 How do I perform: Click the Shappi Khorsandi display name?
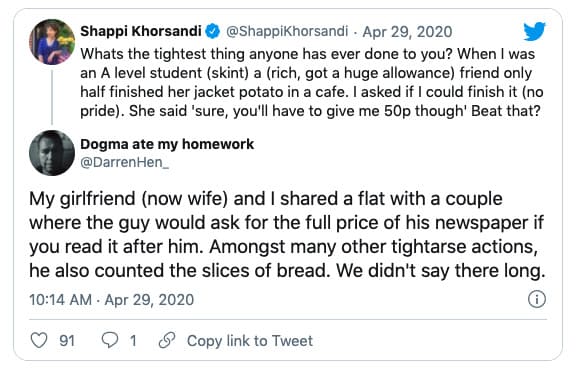pyautogui.click(x=141, y=31)
